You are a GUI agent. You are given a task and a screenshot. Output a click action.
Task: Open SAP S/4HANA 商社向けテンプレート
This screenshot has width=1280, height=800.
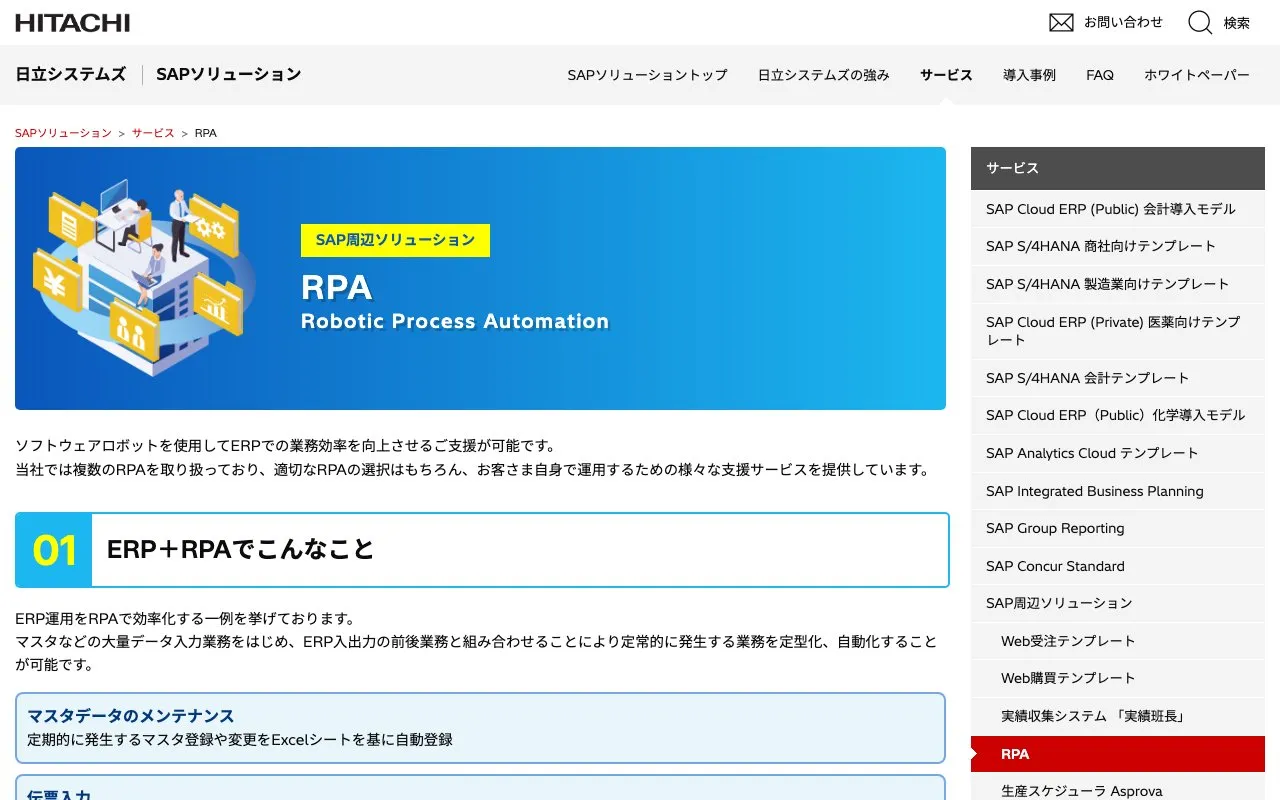click(x=1118, y=246)
